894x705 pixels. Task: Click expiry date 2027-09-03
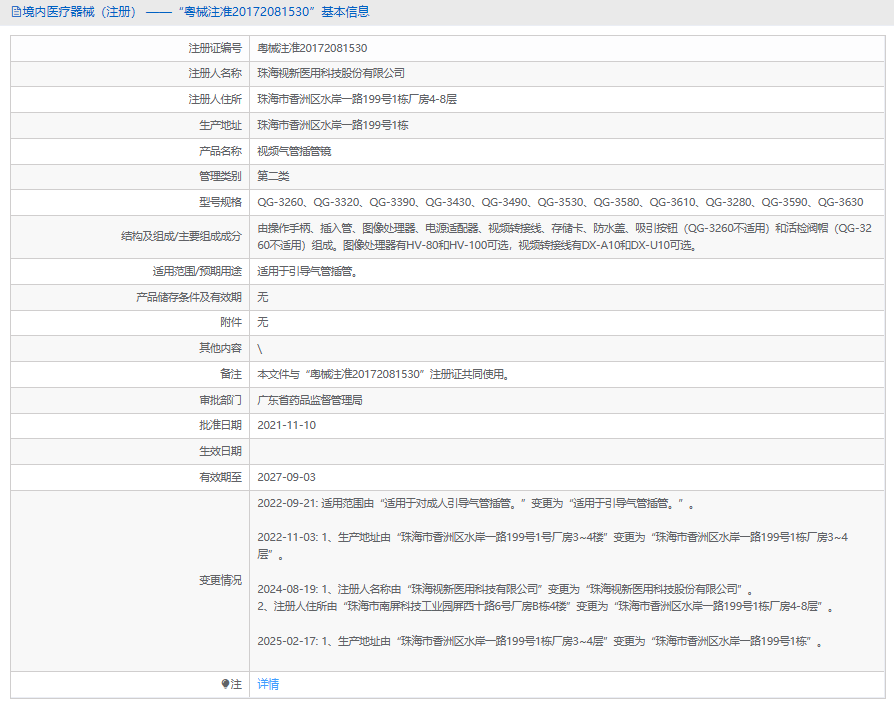pyautogui.click(x=287, y=477)
